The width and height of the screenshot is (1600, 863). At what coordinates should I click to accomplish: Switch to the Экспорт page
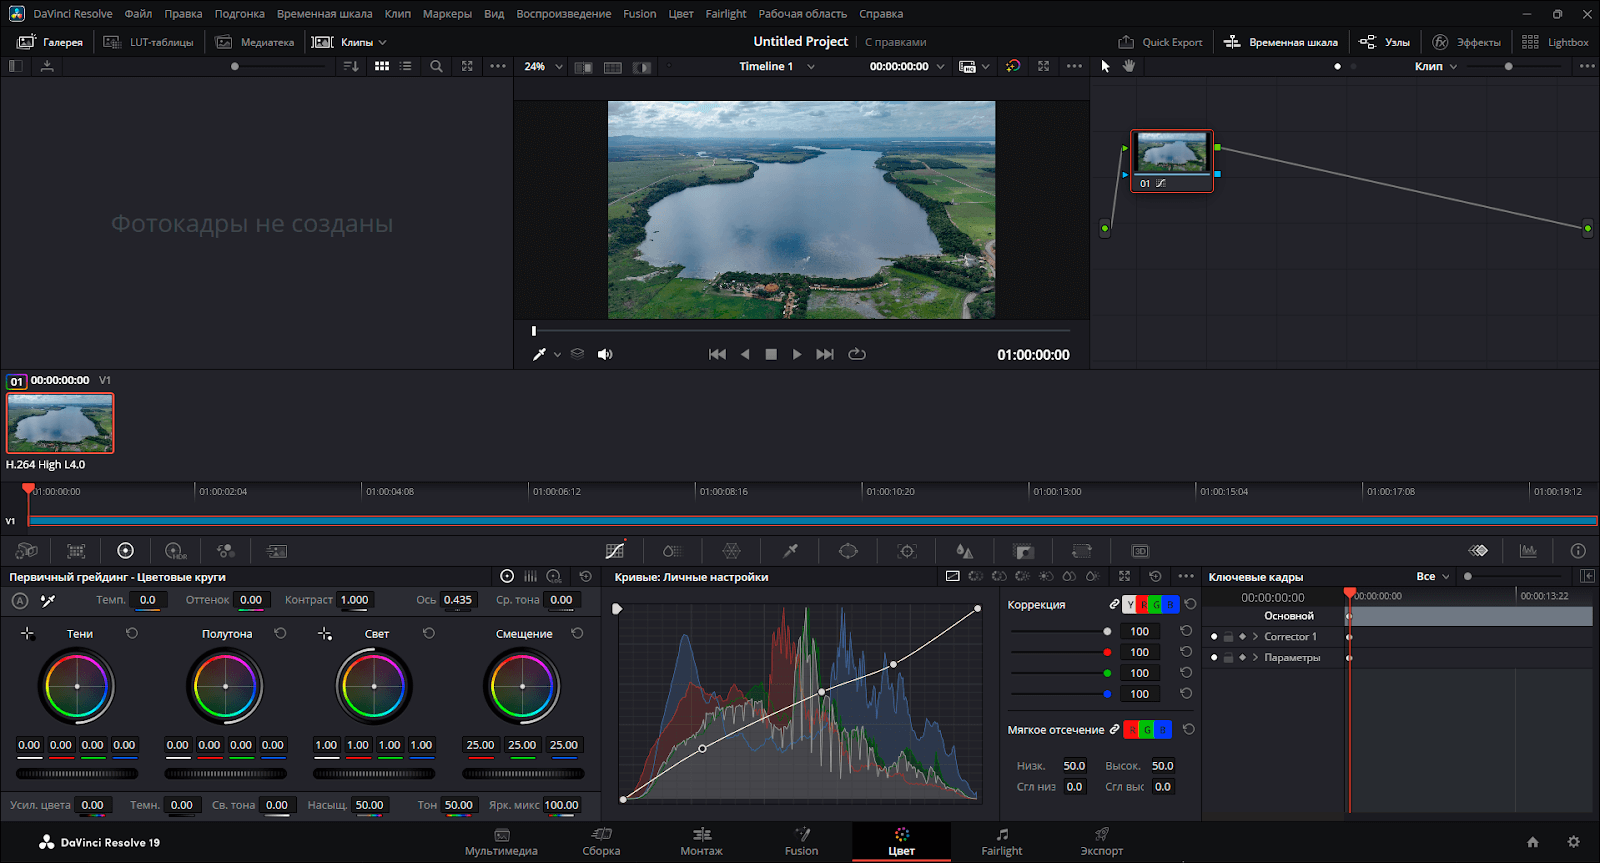click(1101, 842)
